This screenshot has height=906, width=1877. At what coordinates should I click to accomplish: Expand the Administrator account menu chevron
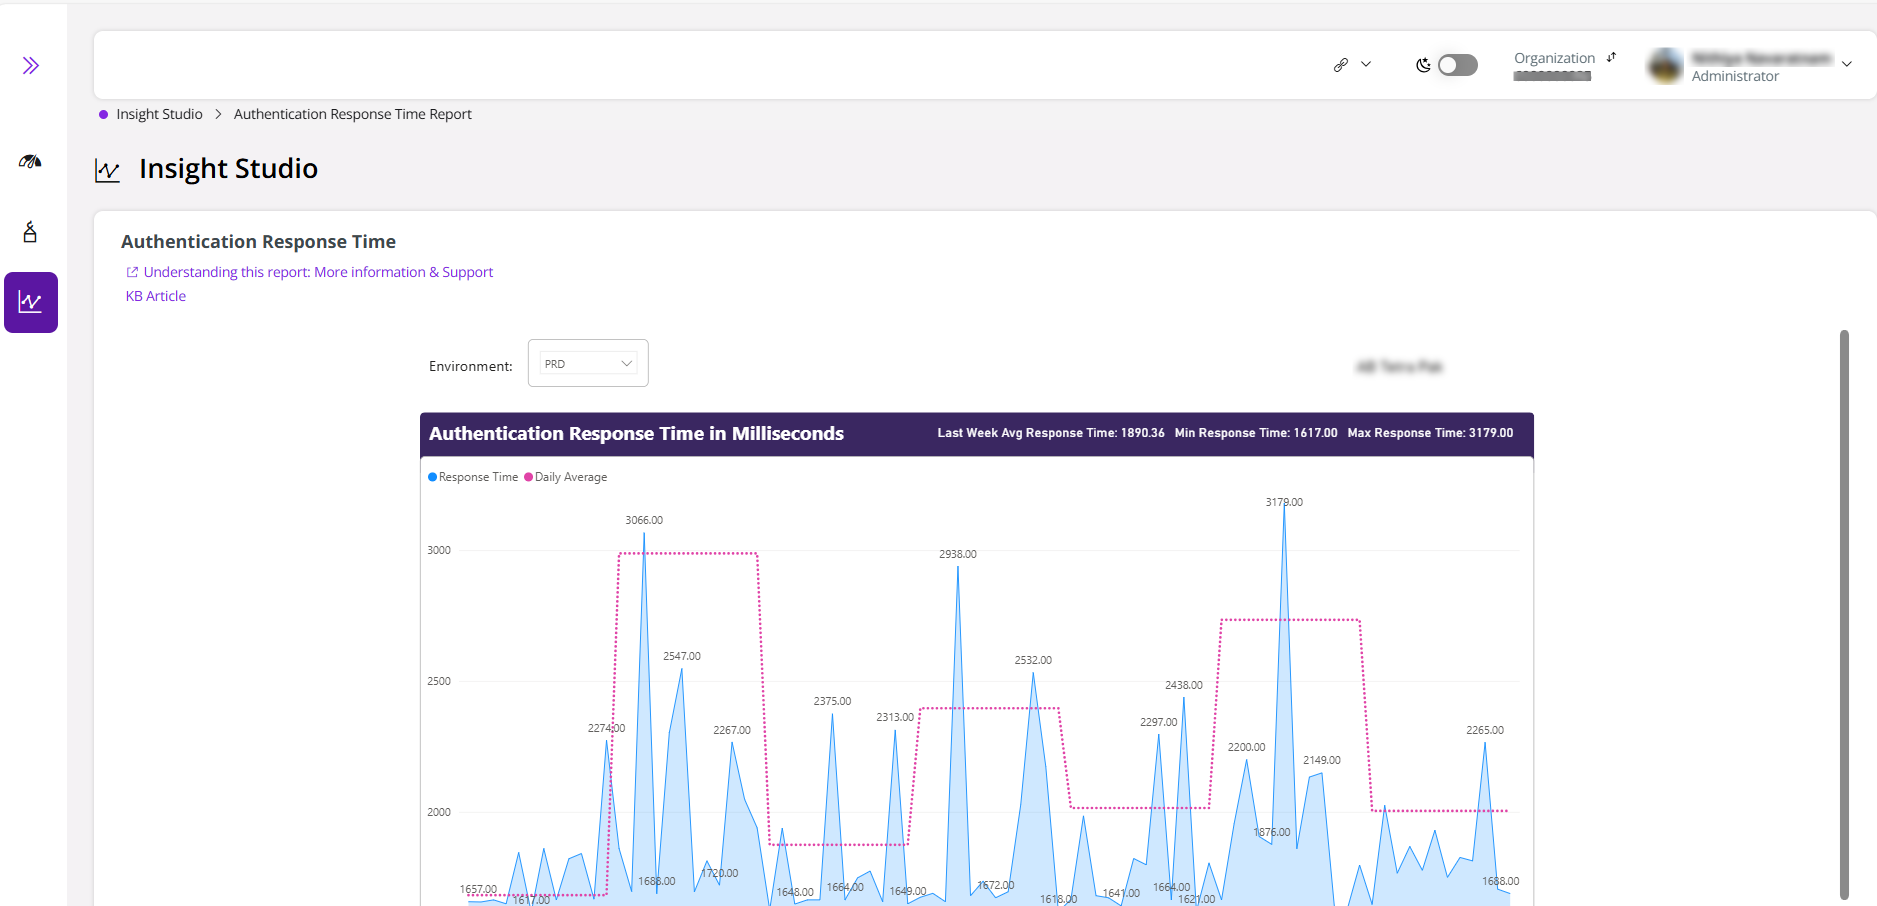coord(1847,65)
